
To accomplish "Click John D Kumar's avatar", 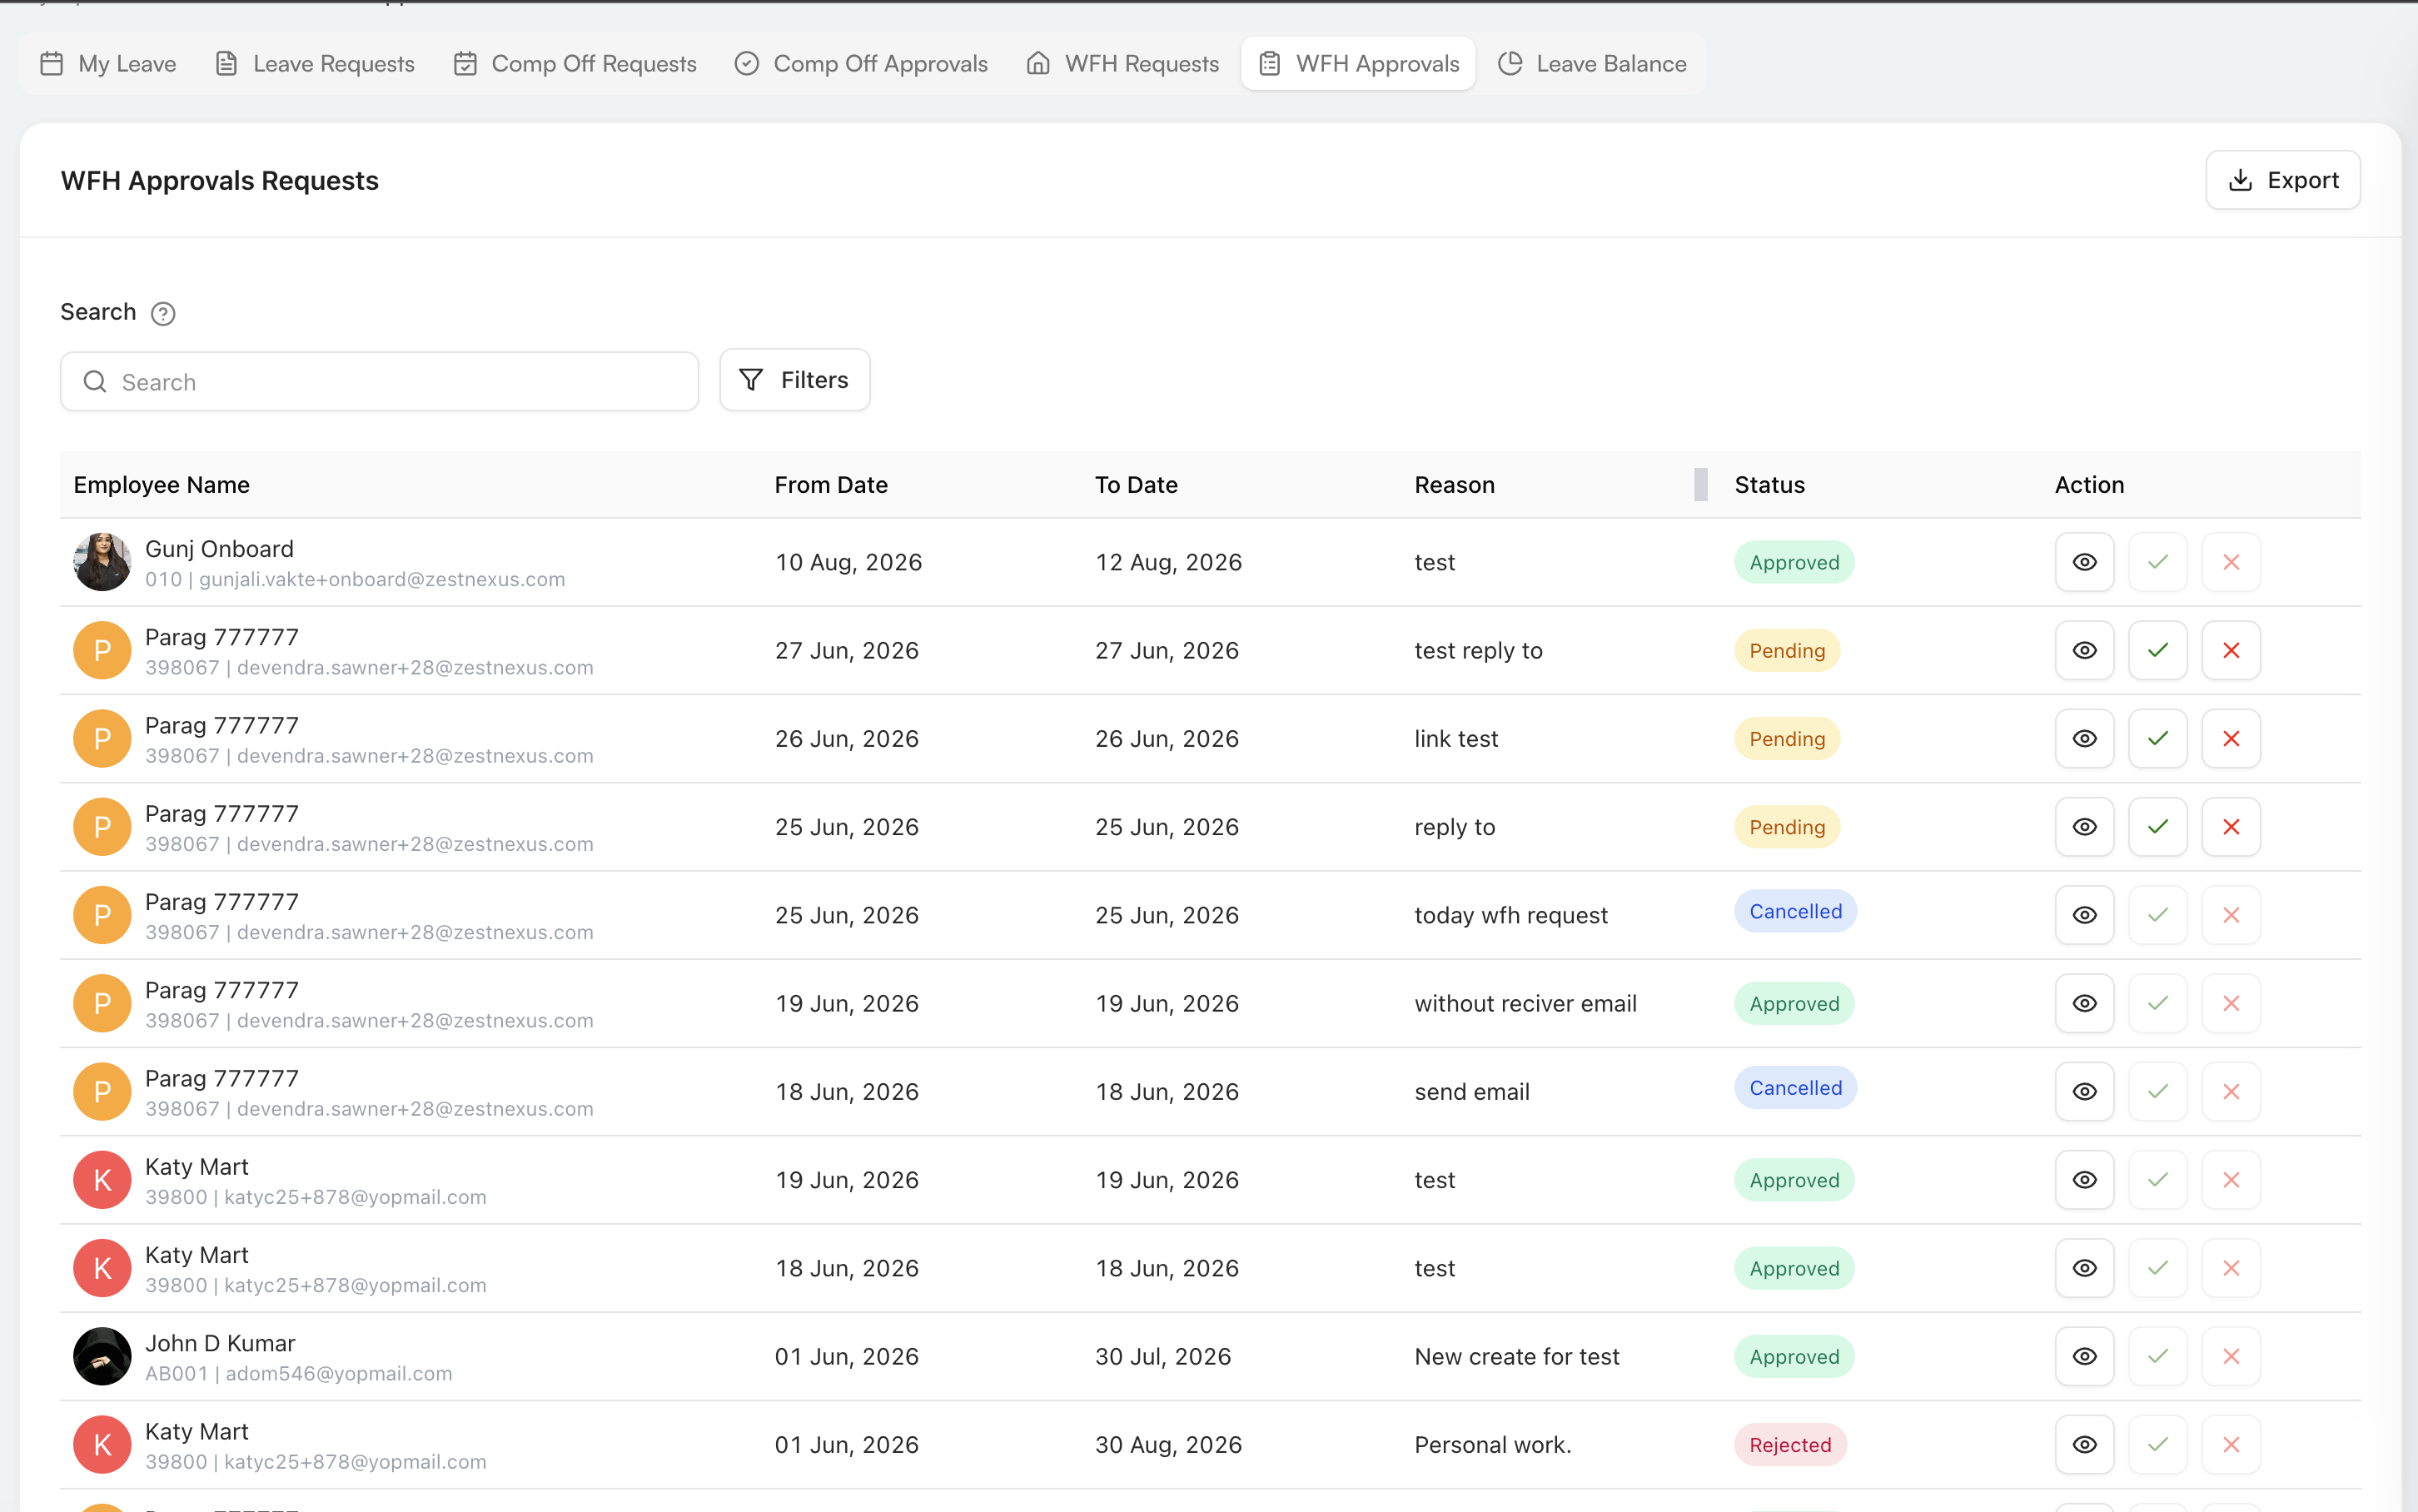I will (102, 1356).
